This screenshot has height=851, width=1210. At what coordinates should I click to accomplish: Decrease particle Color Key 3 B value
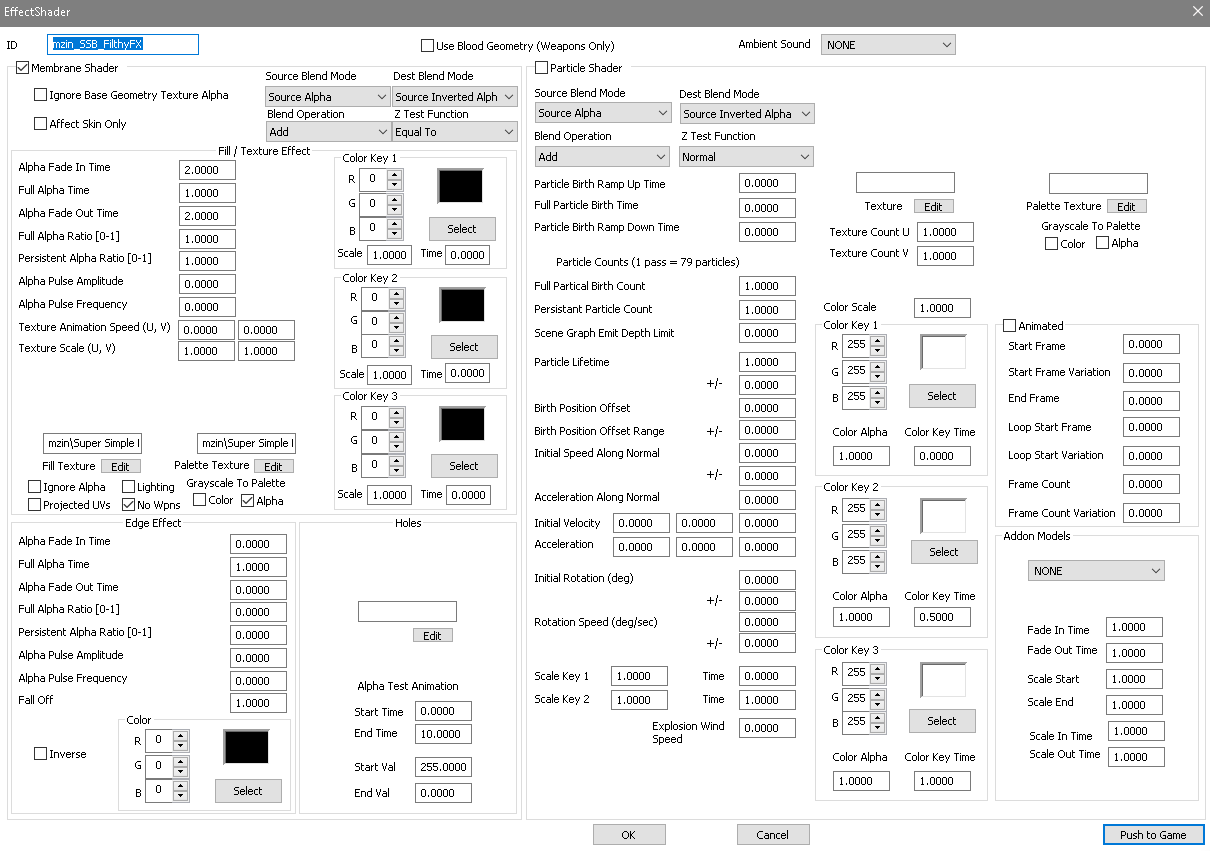tap(878, 726)
